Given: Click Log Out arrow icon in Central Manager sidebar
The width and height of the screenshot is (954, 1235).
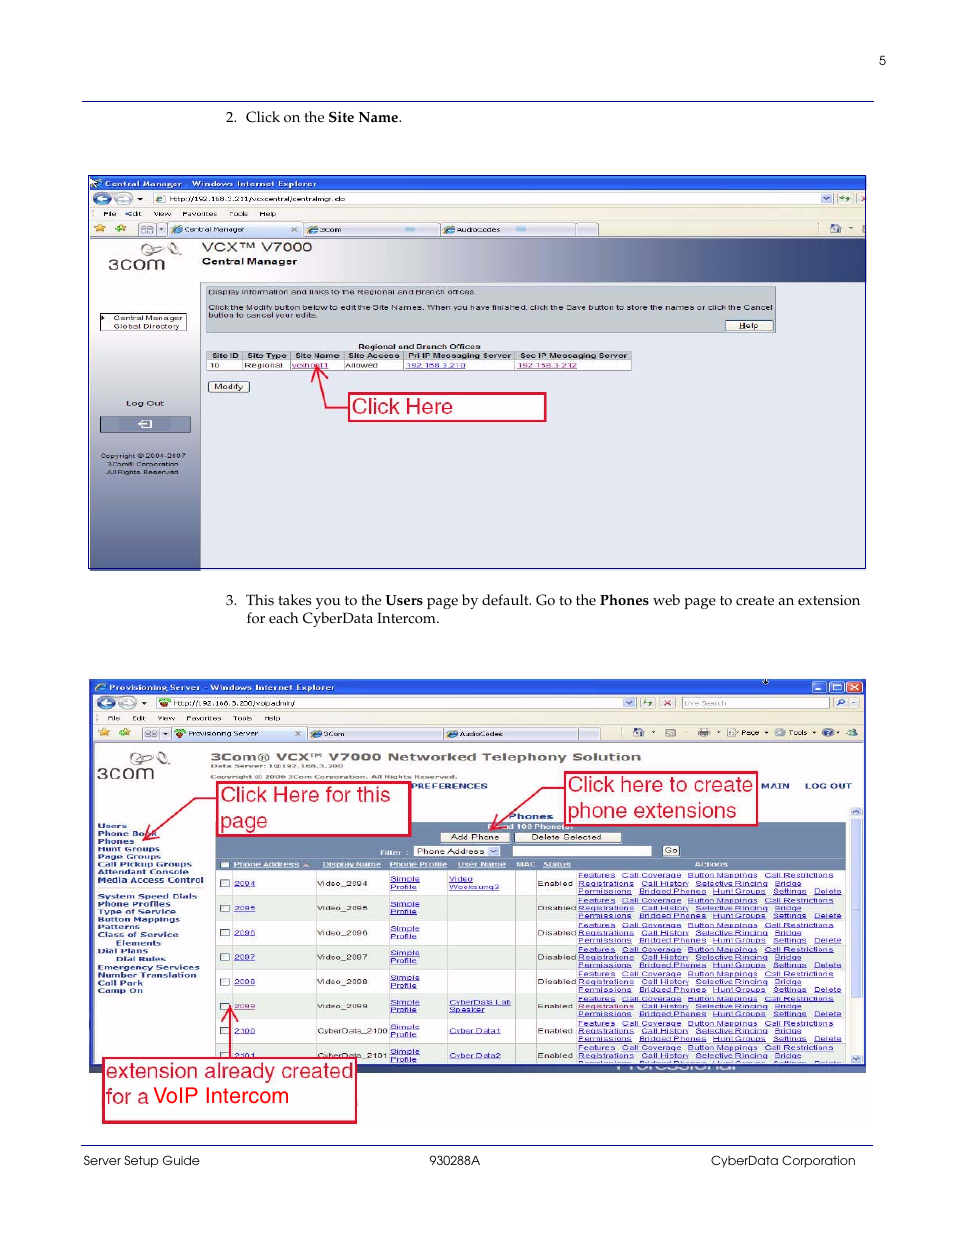Looking at the screenshot, I should (x=145, y=424).
